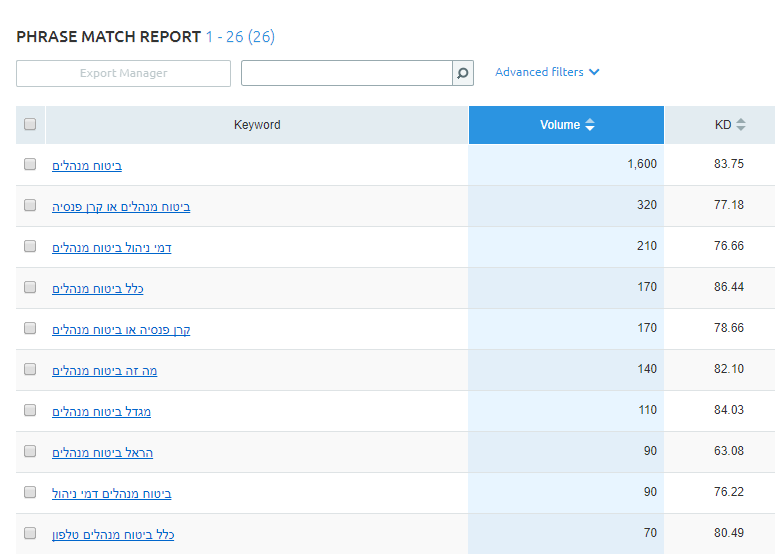Open the keyword link מגדל ביטוח מנהלים

pyautogui.click(x=101, y=412)
